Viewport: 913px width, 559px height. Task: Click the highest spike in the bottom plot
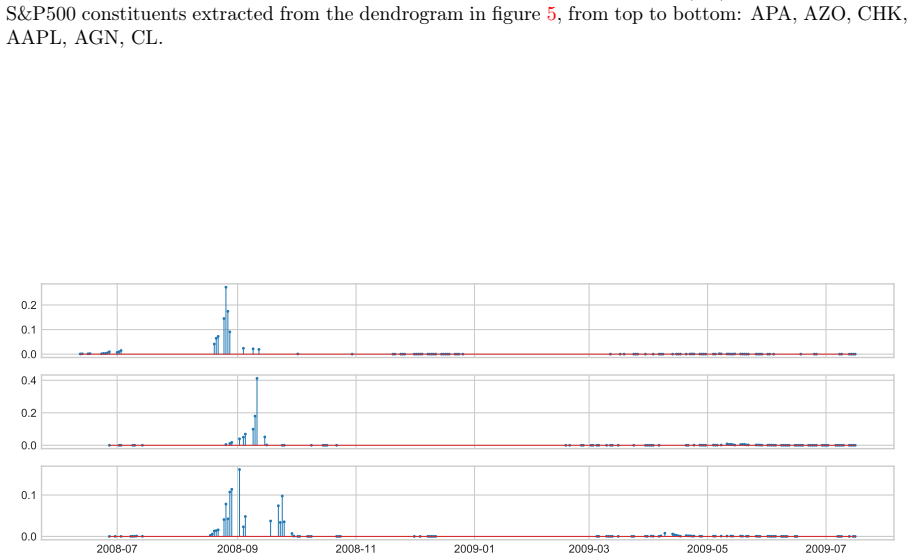239,503
